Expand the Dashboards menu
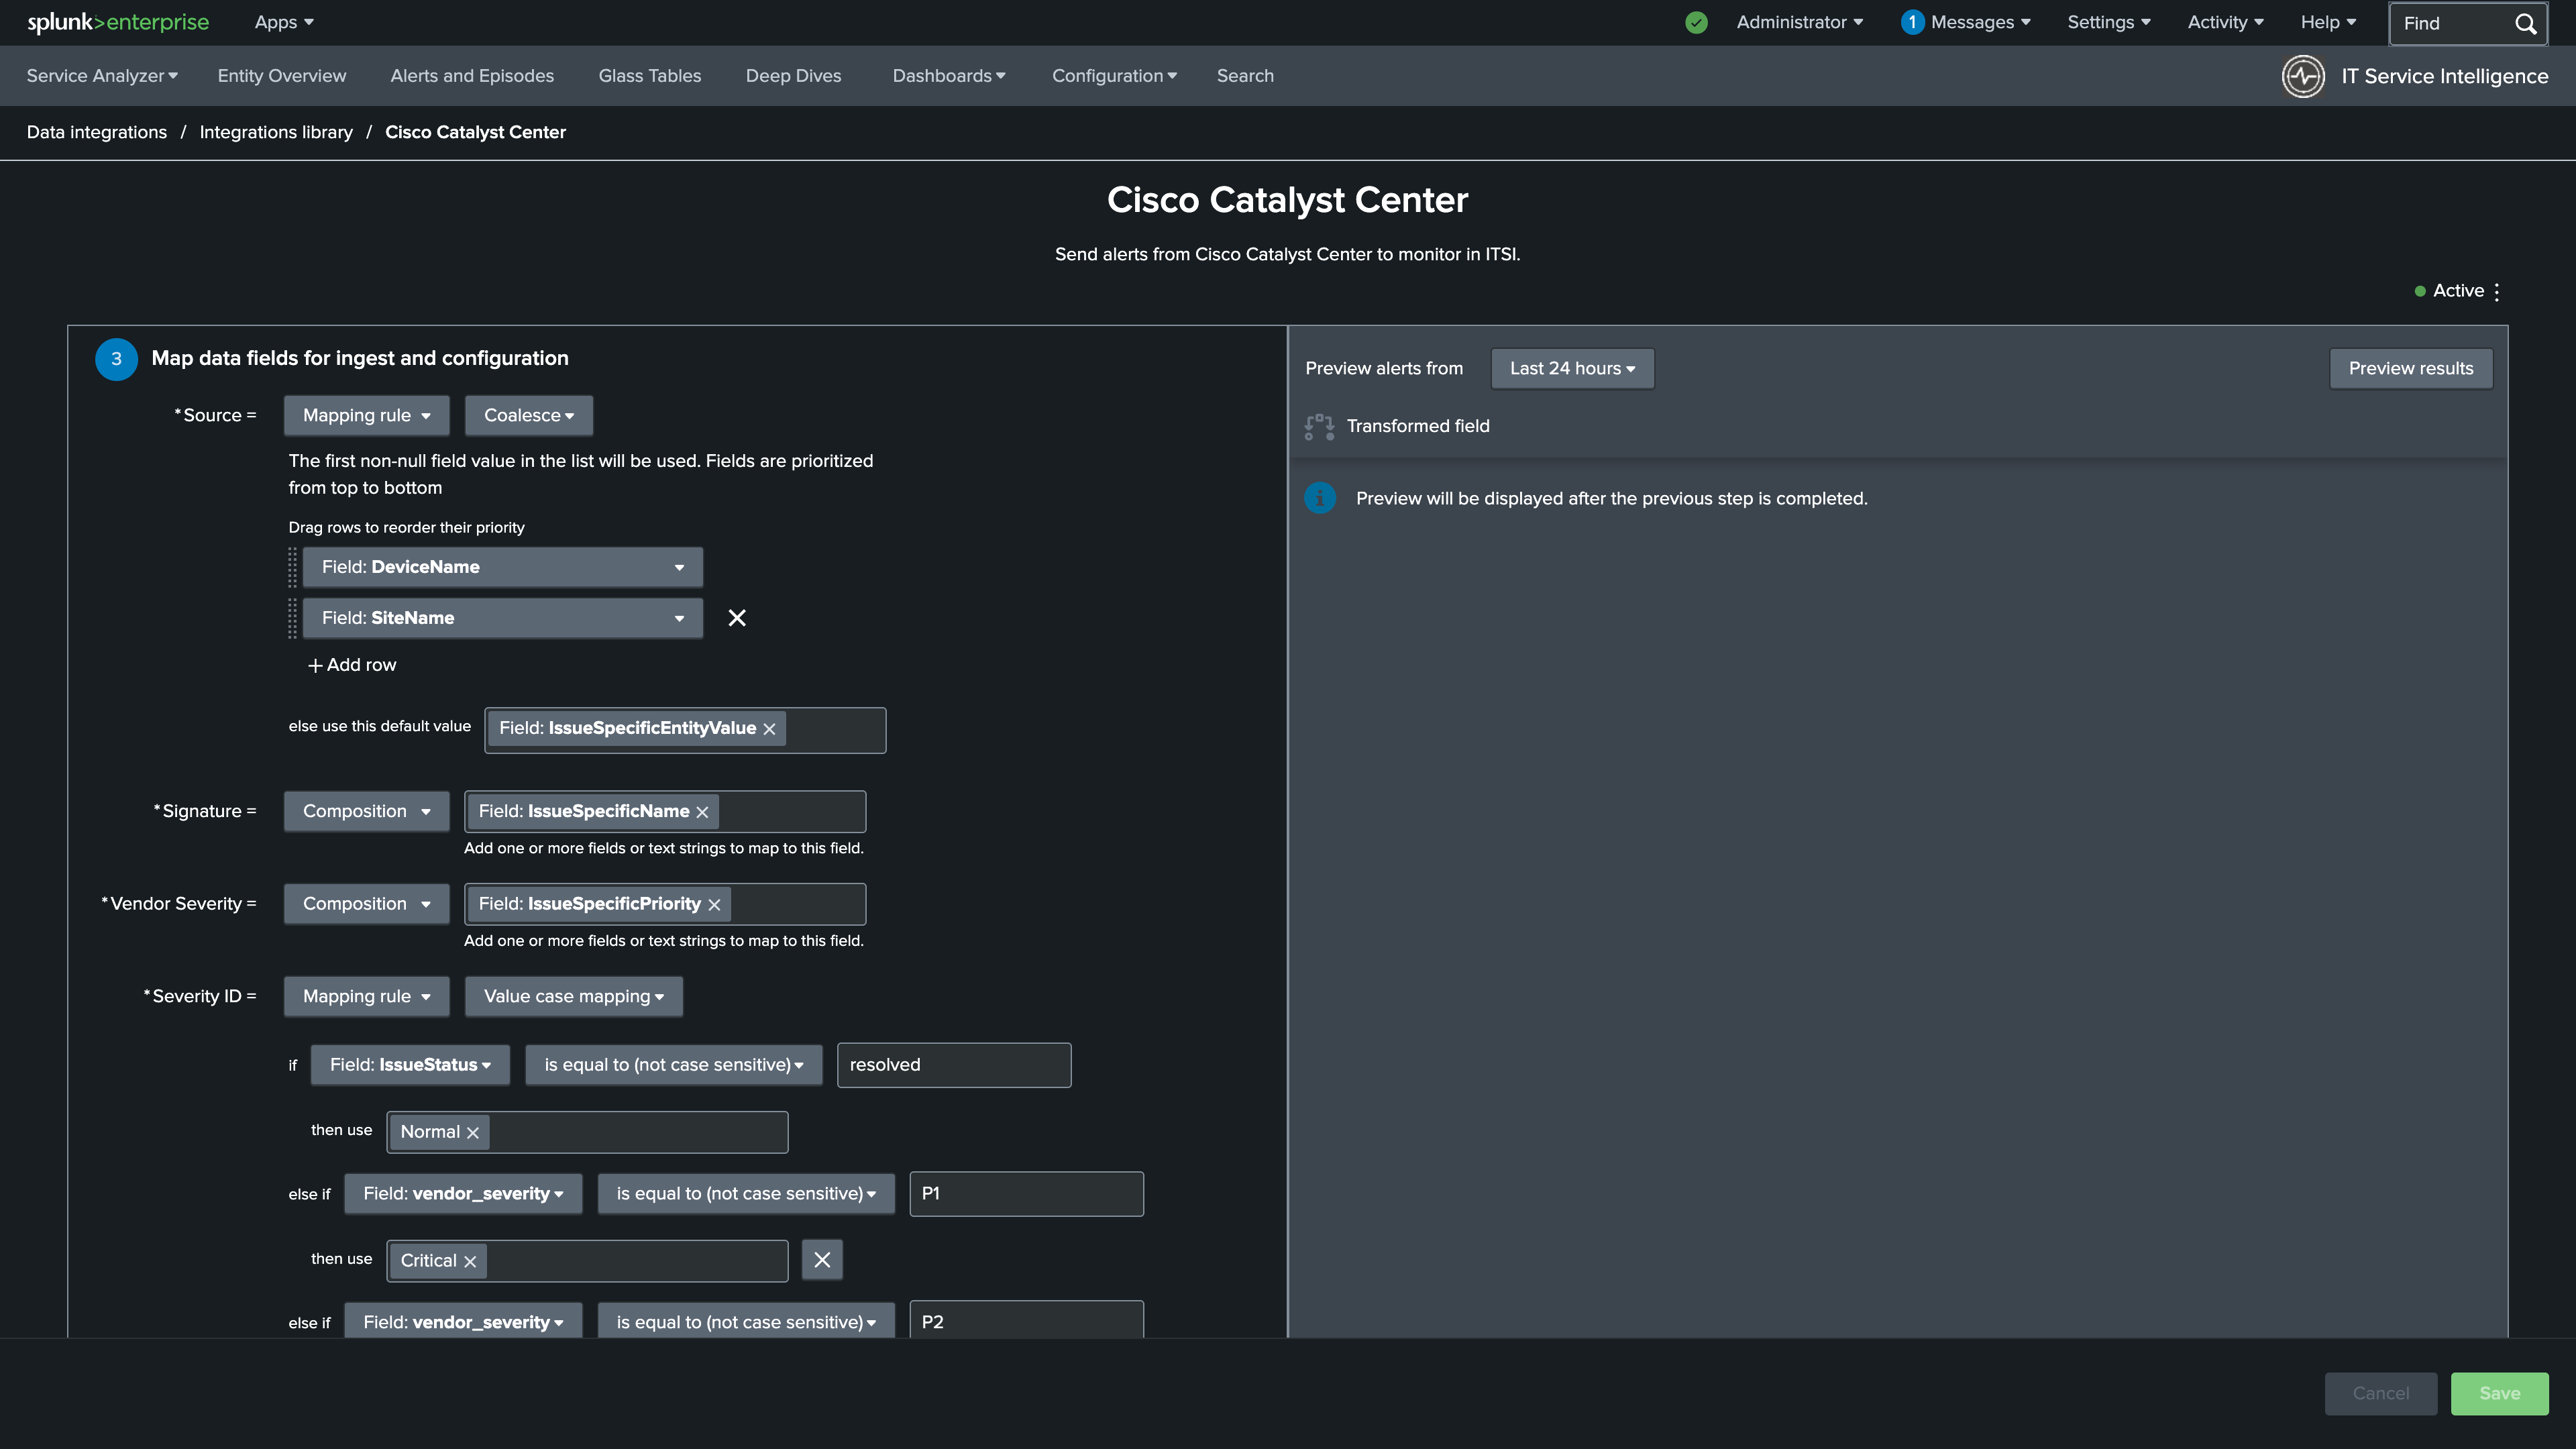This screenshot has height=1449, width=2576. tap(949, 76)
